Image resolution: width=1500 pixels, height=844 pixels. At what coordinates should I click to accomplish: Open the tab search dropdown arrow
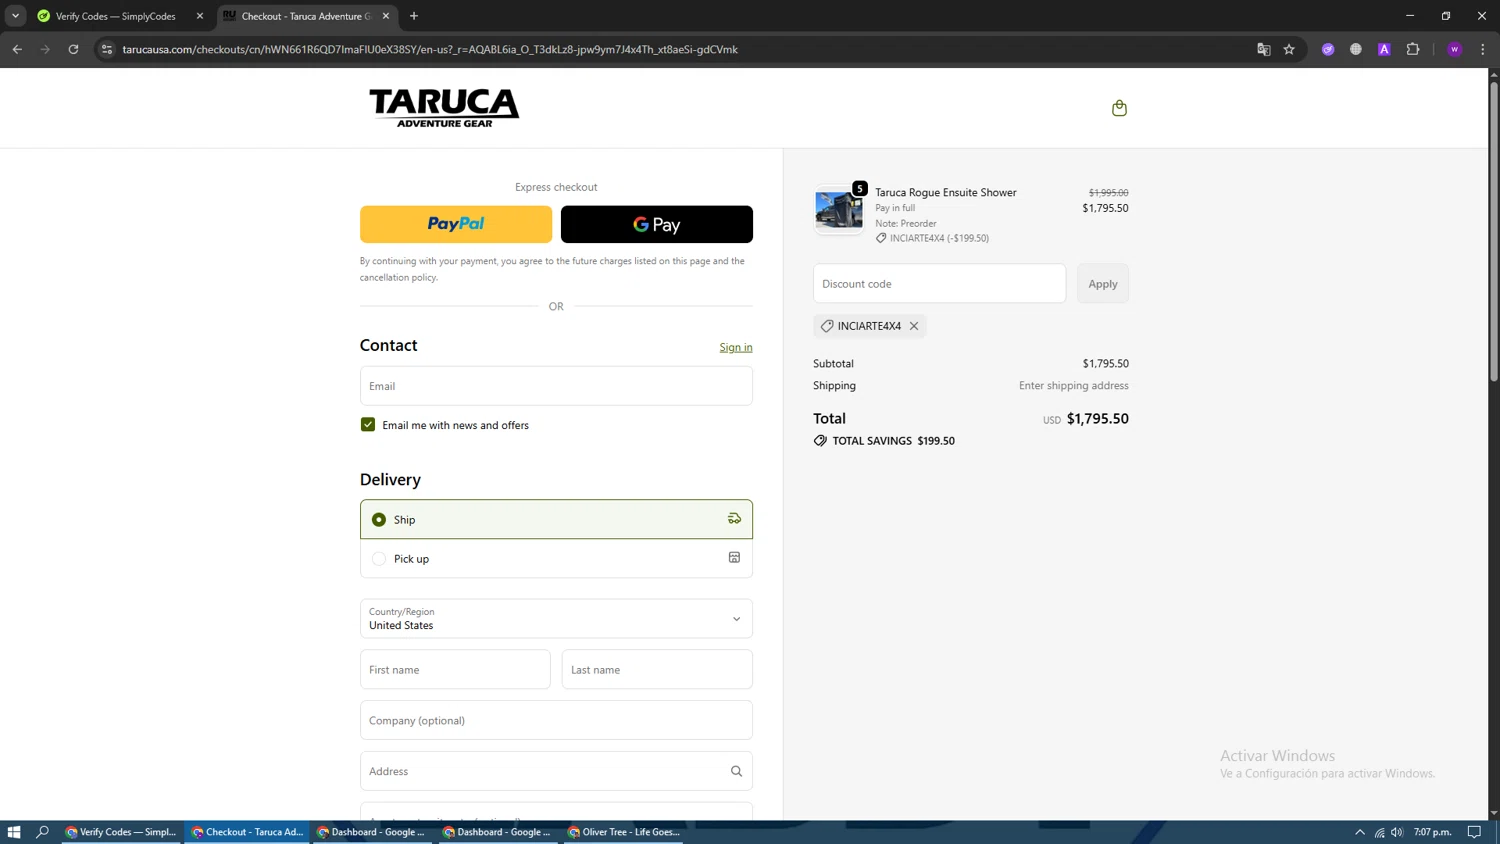pos(15,16)
